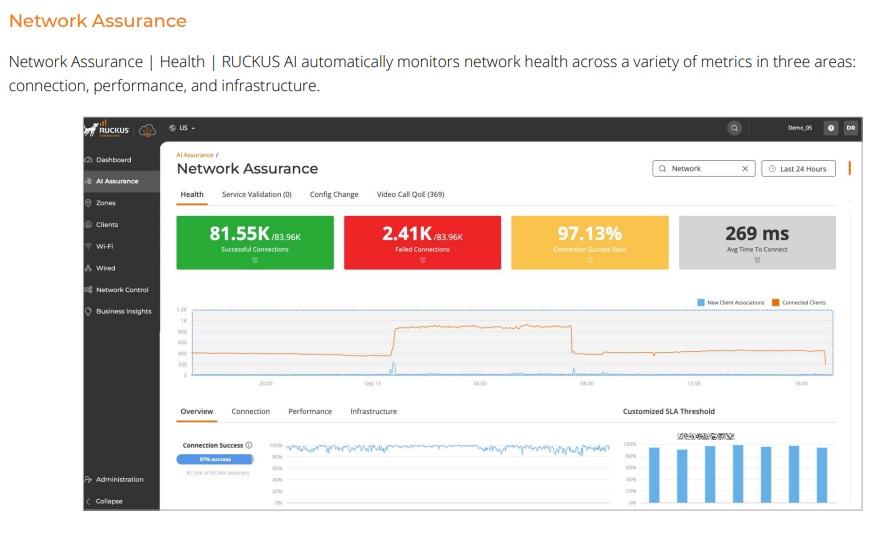
Task: Click the 81.55K Successful Connections card
Action: pos(255,242)
